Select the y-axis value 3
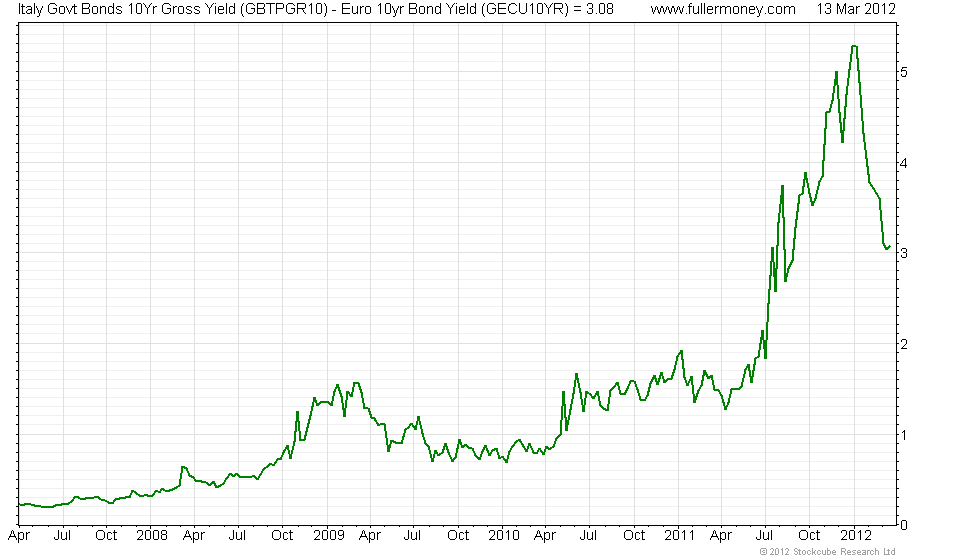This screenshot has height=560, width=980. point(903,254)
